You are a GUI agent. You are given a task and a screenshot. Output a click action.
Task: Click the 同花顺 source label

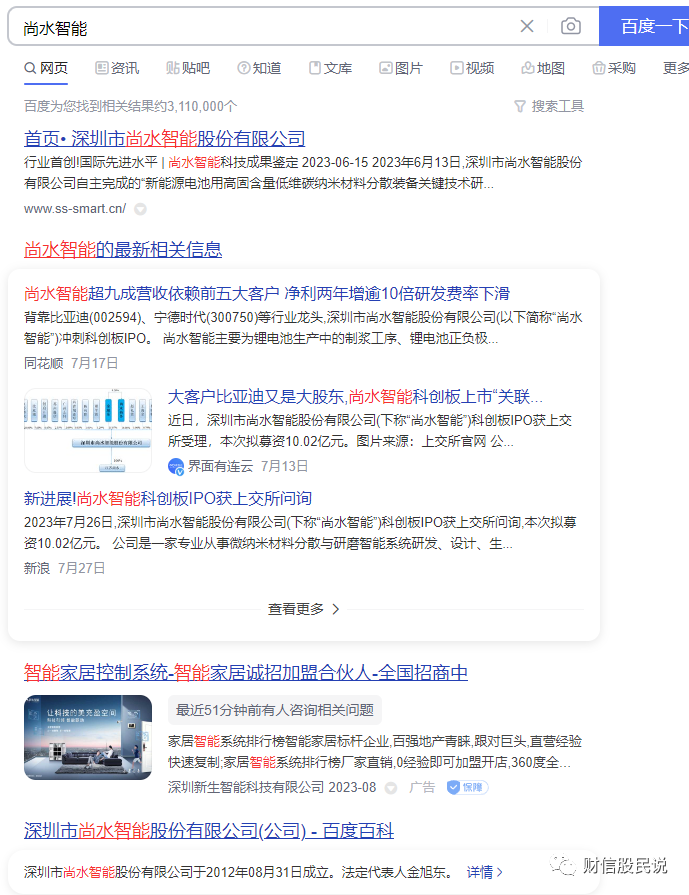43,364
